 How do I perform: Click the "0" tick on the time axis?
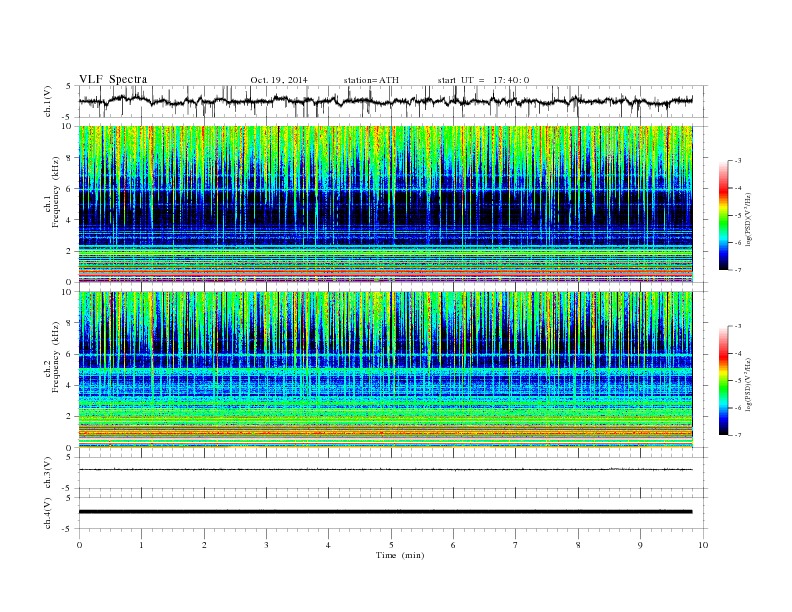pos(79,545)
